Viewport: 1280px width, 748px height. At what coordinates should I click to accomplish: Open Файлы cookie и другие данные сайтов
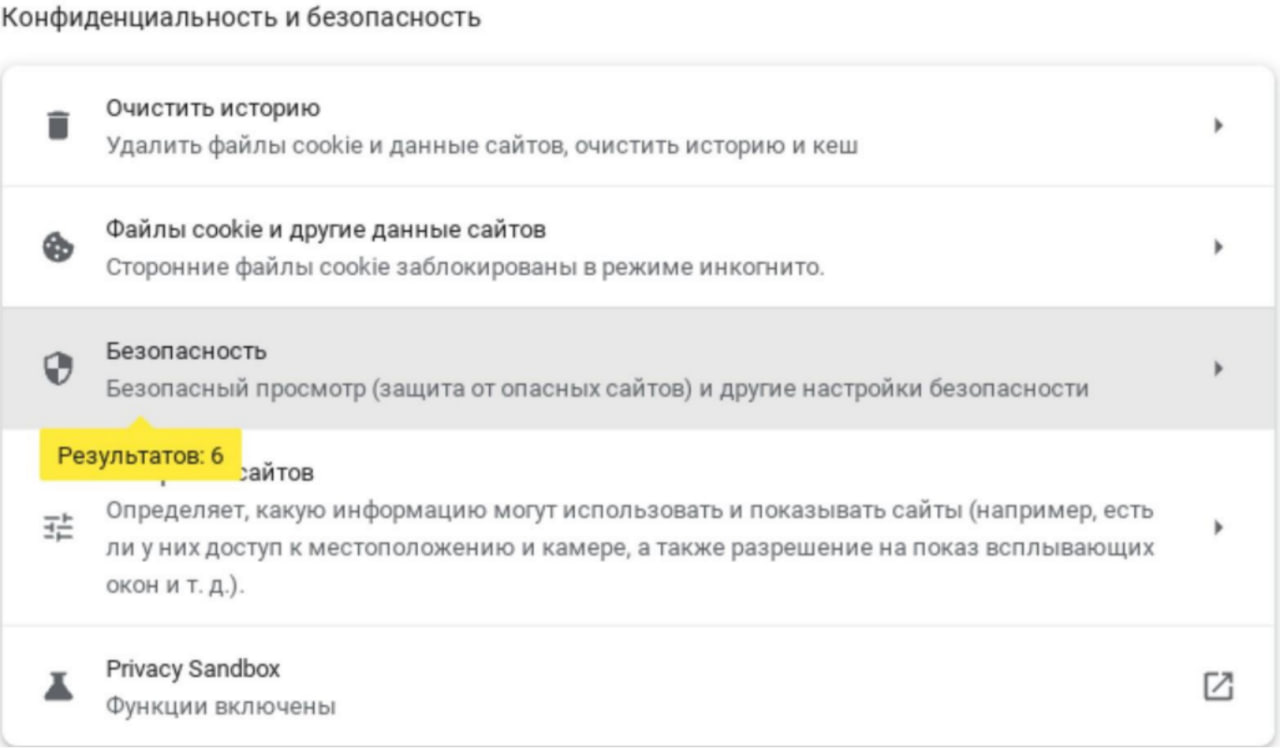[326, 230]
